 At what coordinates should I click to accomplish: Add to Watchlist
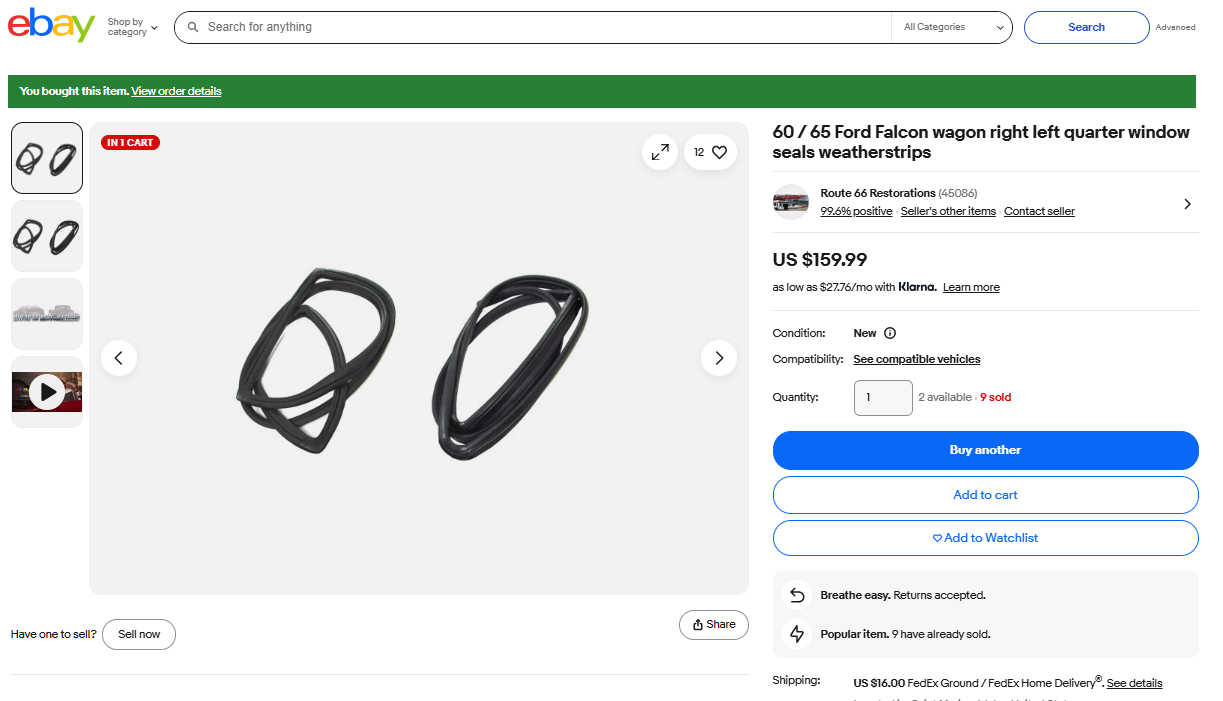pyautogui.click(x=985, y=538)
